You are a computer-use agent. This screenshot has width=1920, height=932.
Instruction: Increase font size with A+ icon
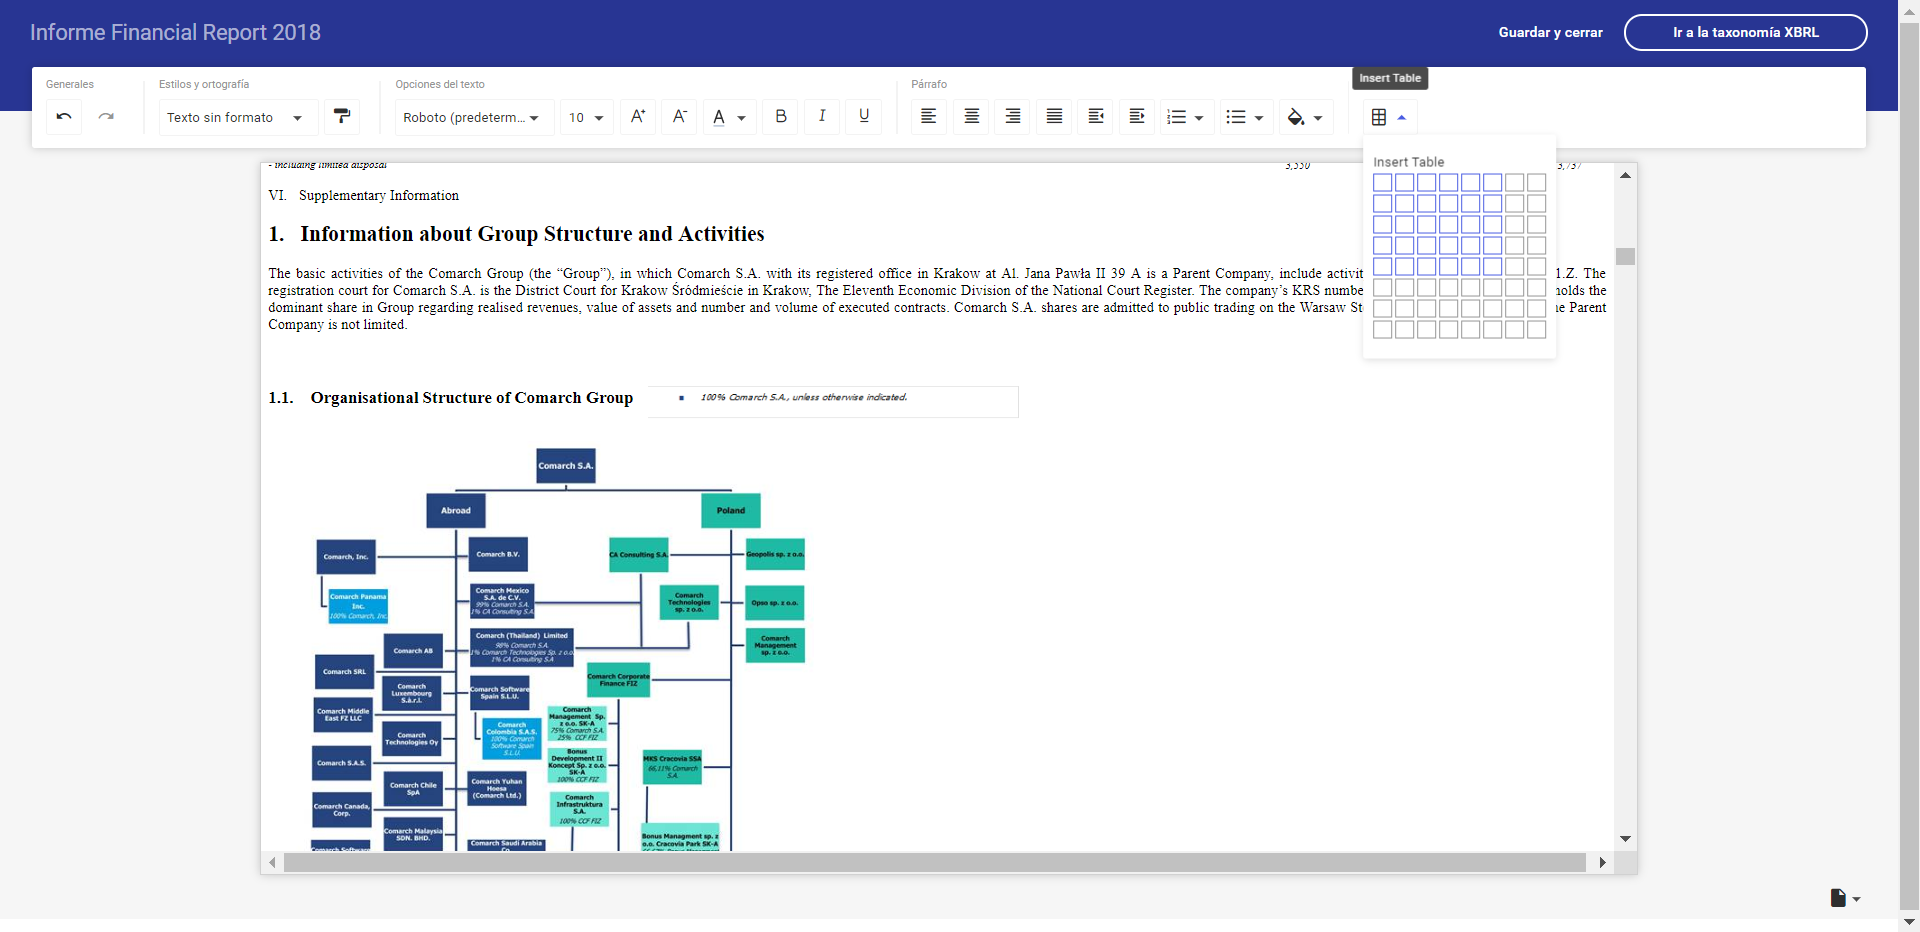638,117
